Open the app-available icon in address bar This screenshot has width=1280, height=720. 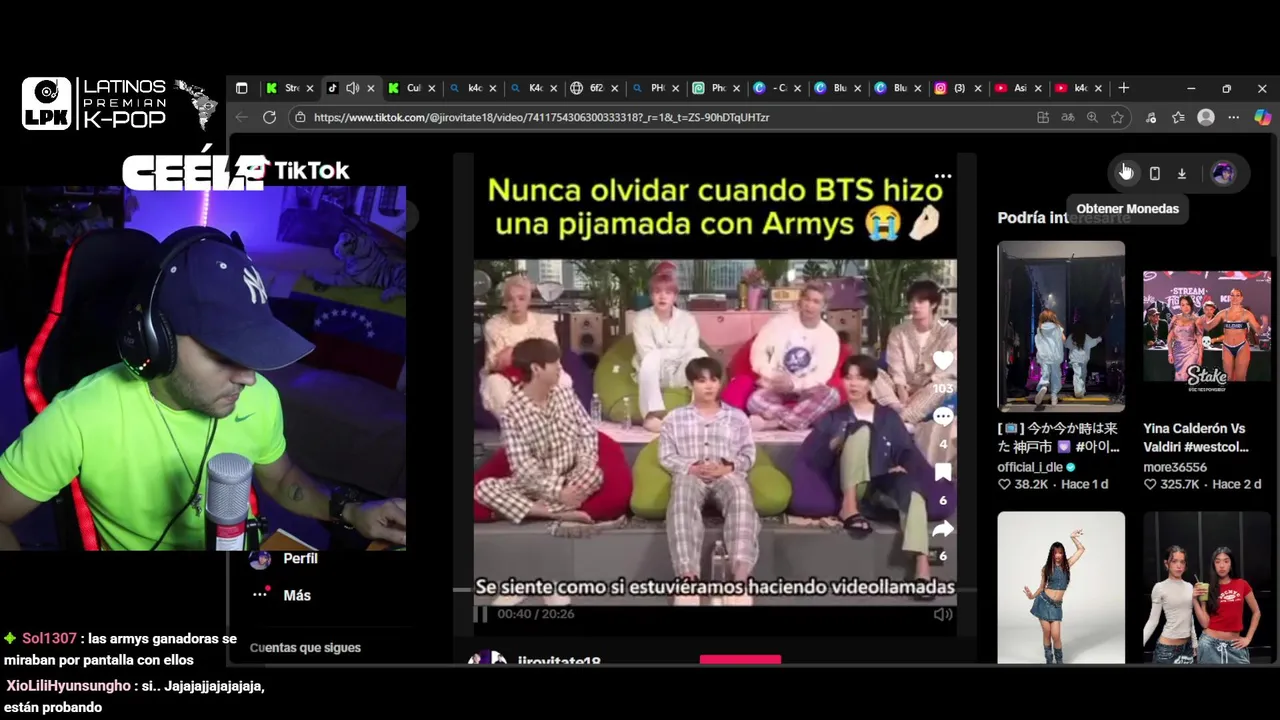pos(1043,117)
